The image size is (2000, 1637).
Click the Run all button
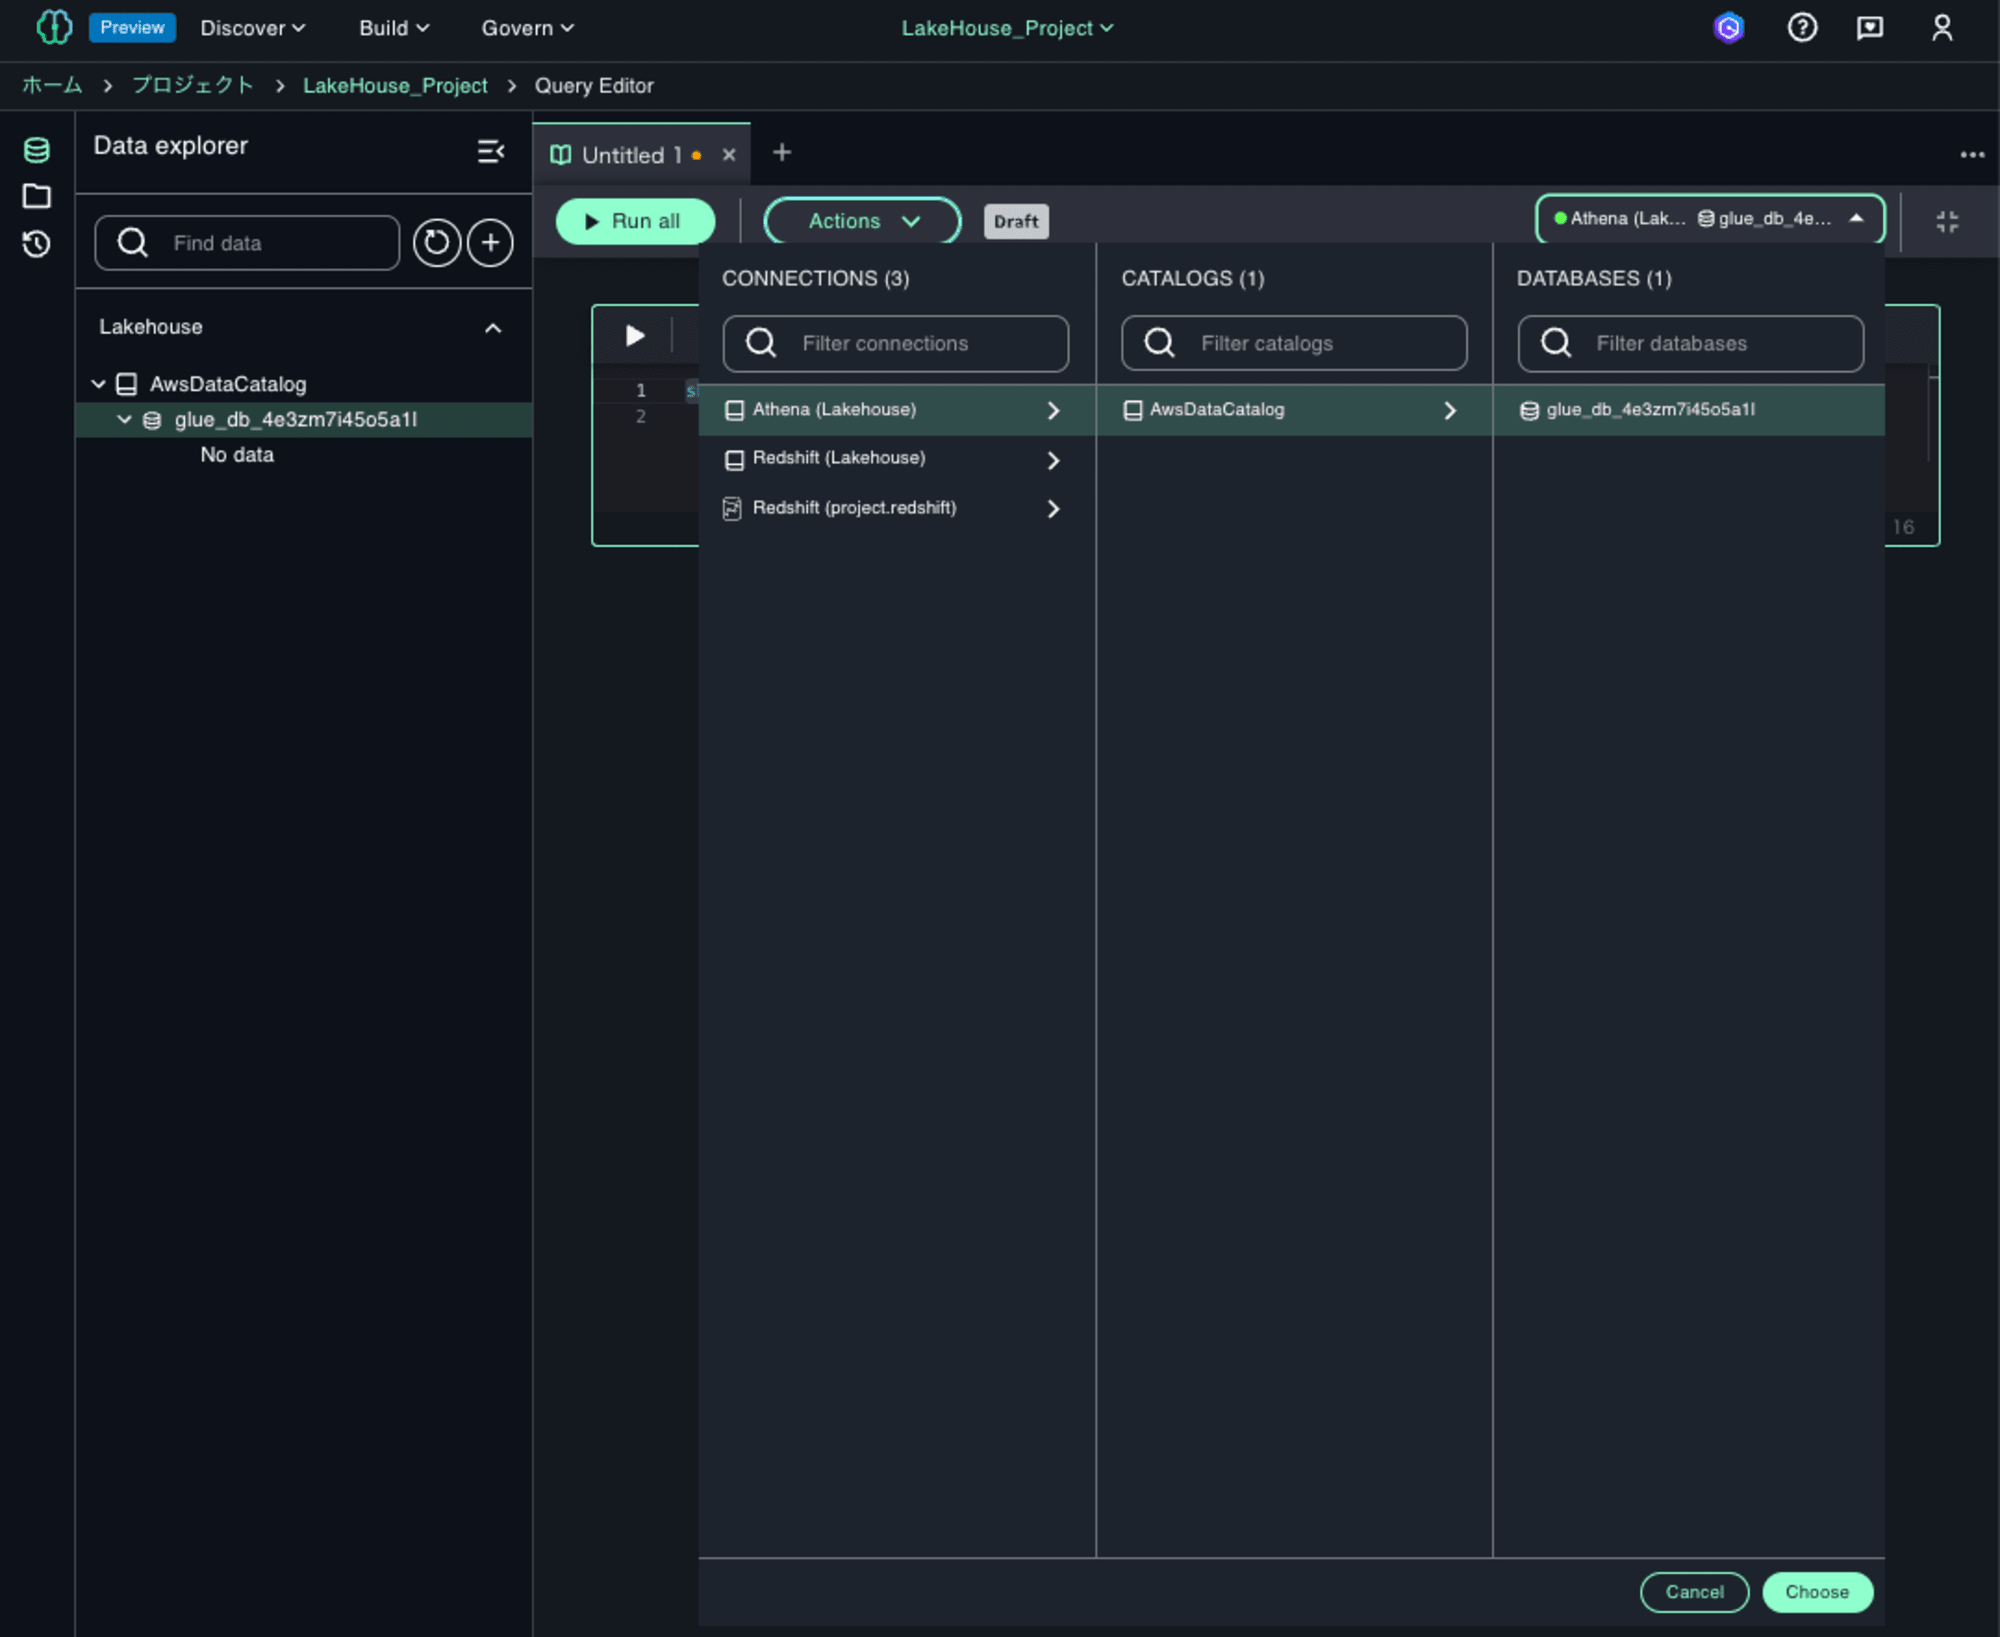coord(636,221)
